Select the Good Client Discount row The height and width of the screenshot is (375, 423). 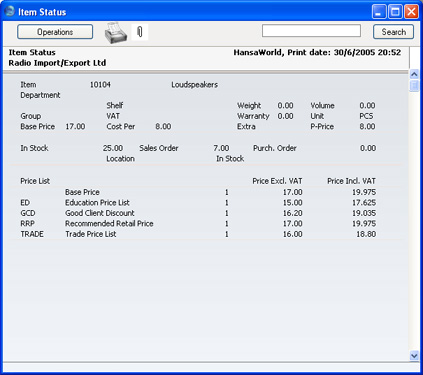click(x=198, y=213)
